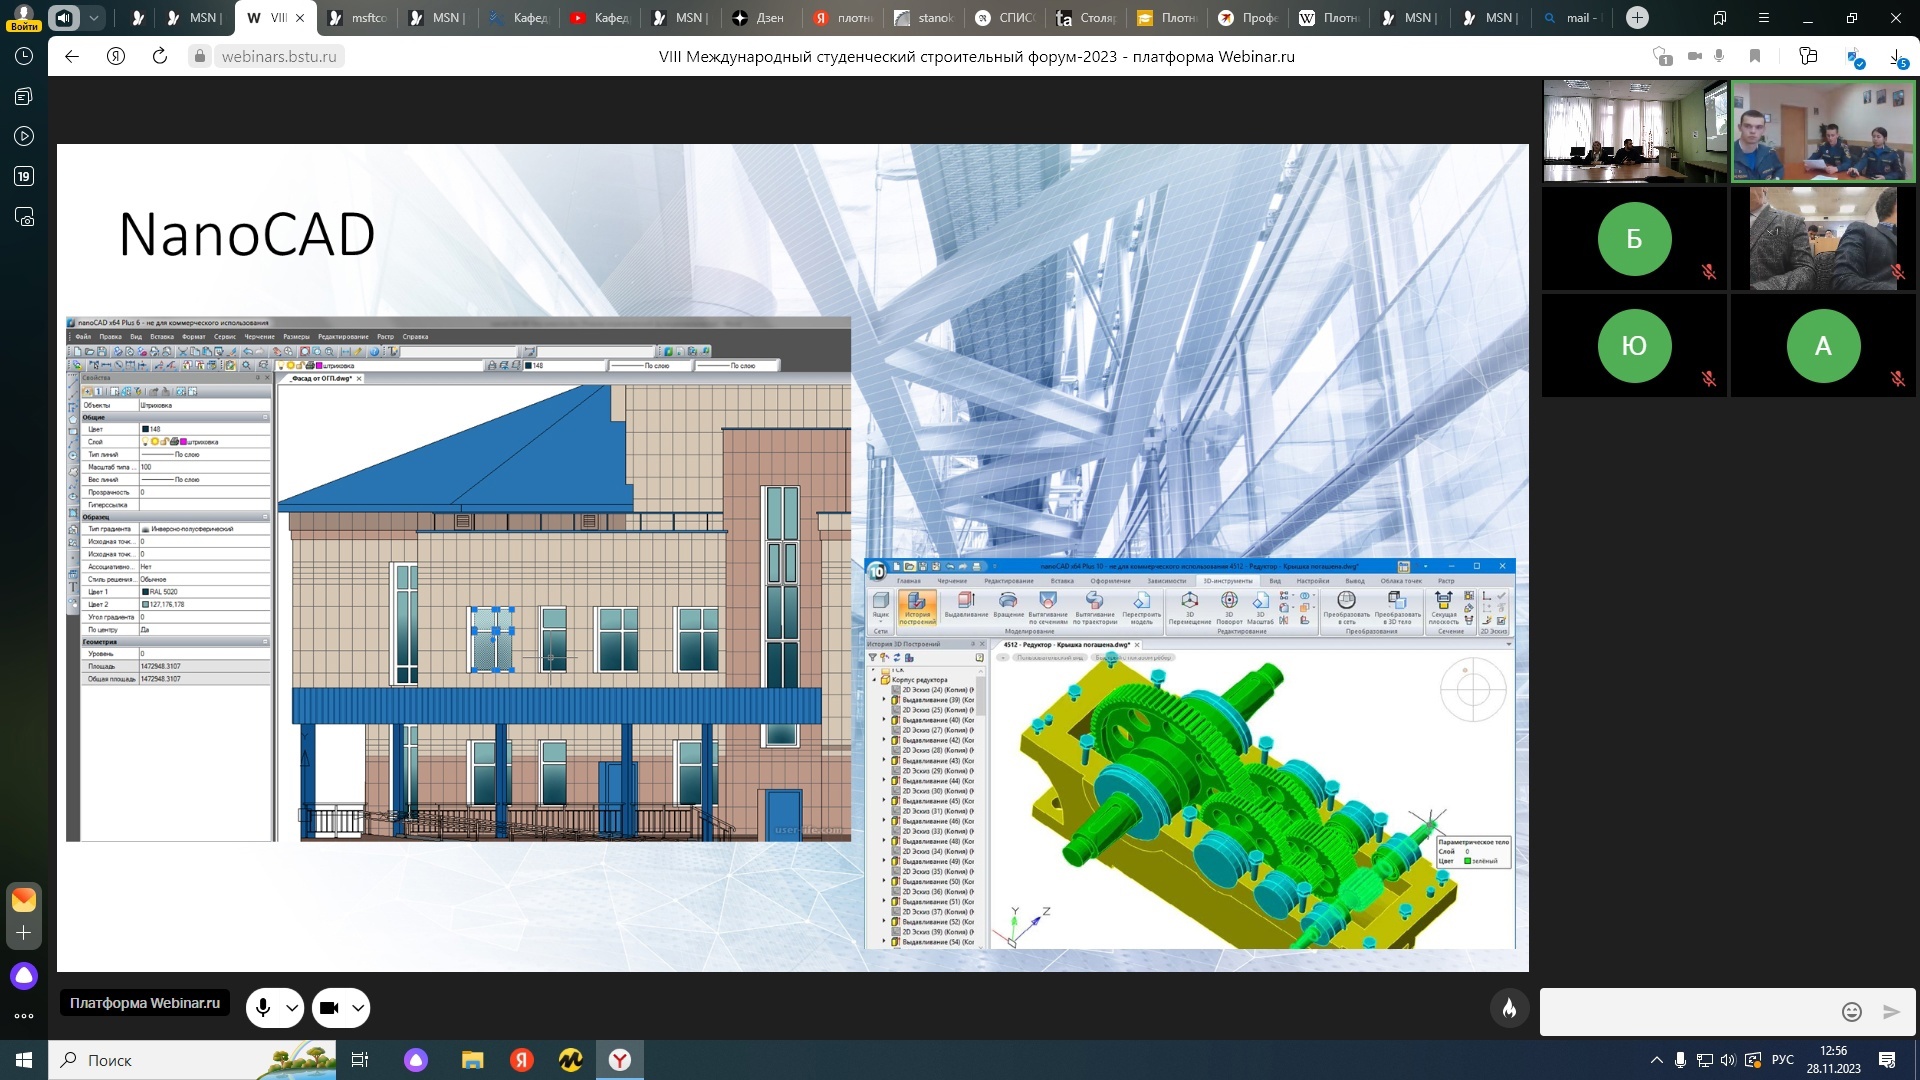Click the screenshot capture icon in the sidebar
The width and height of the screenshot is (1920, 1080).
pyautogui.click(x=24, y=216)
